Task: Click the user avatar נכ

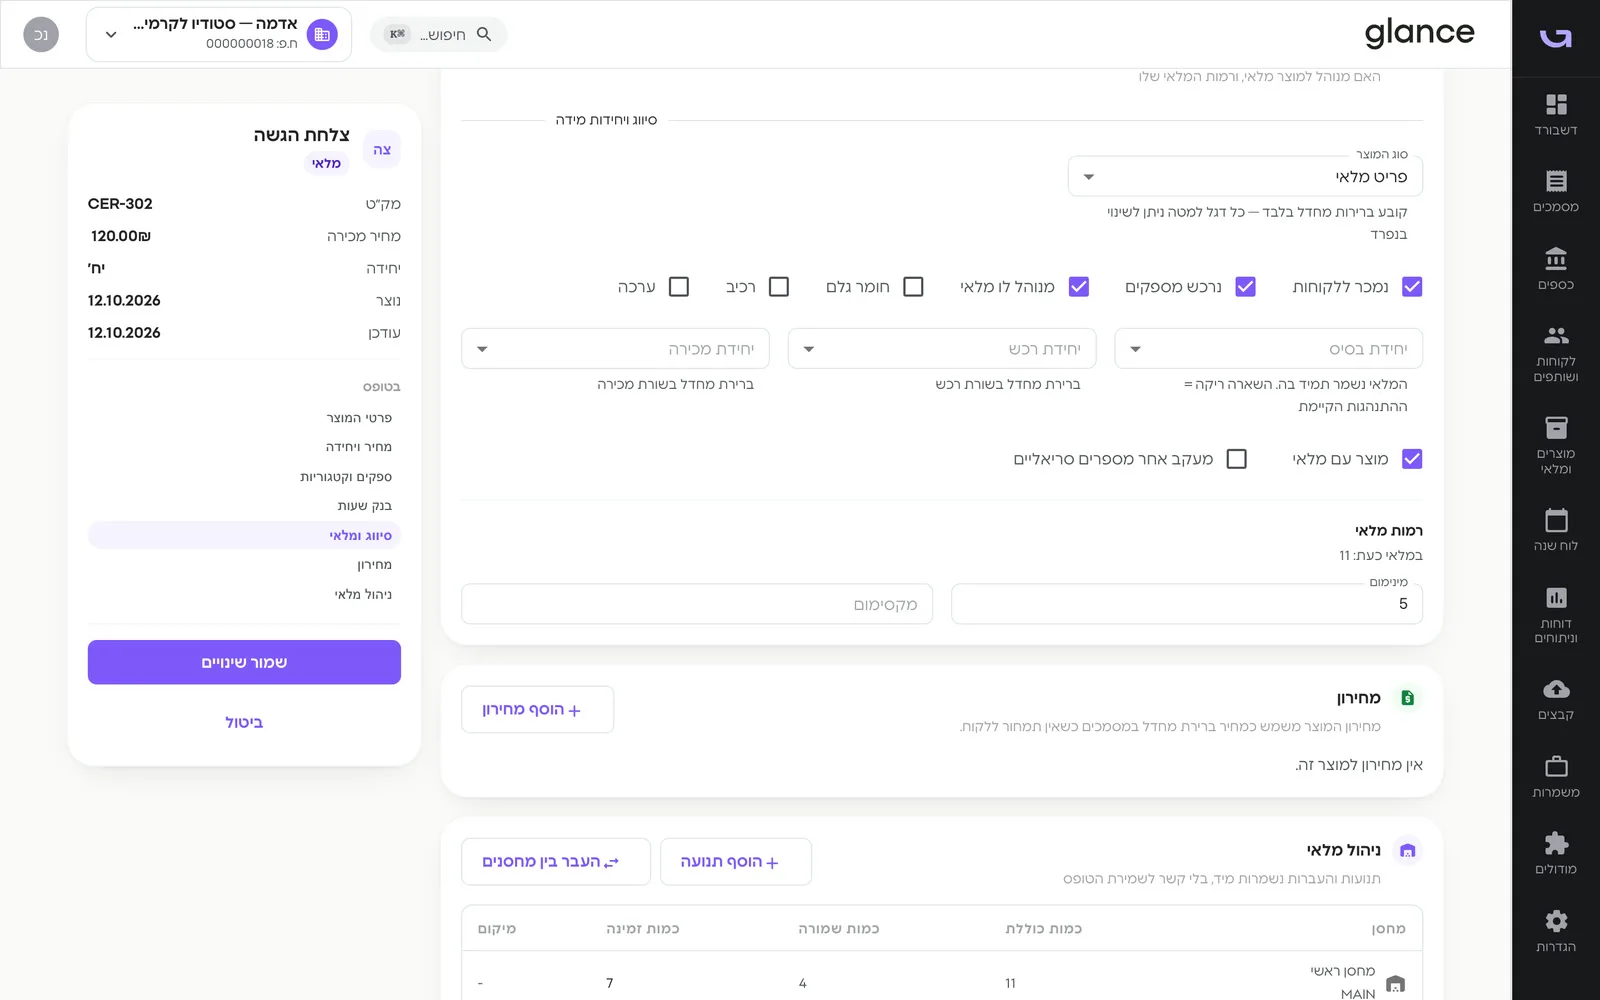Action: pos(41,34)
